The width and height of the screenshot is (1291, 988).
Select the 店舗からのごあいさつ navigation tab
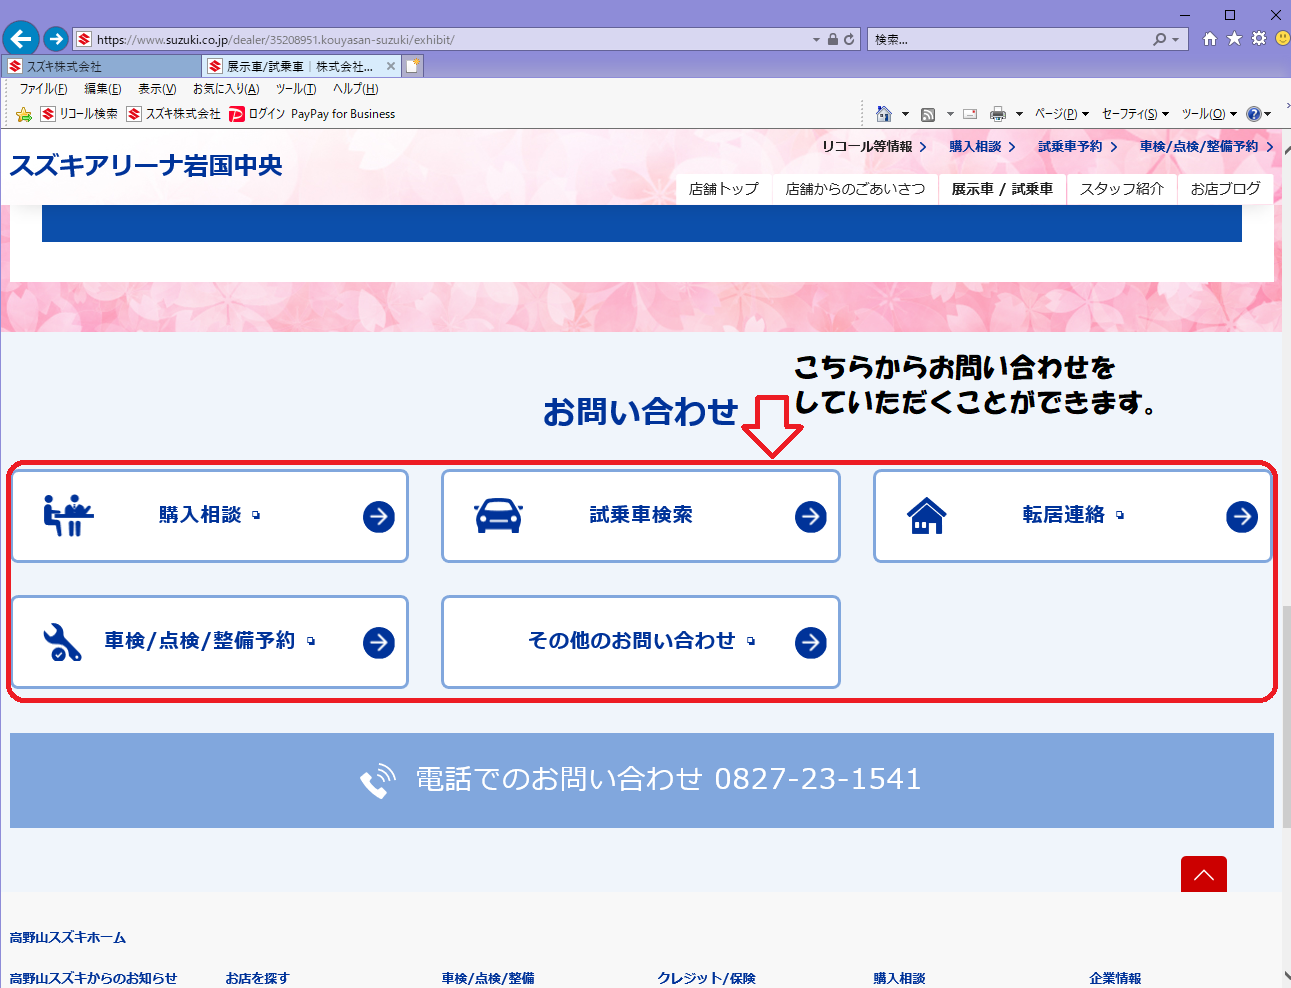click(855, 189)
